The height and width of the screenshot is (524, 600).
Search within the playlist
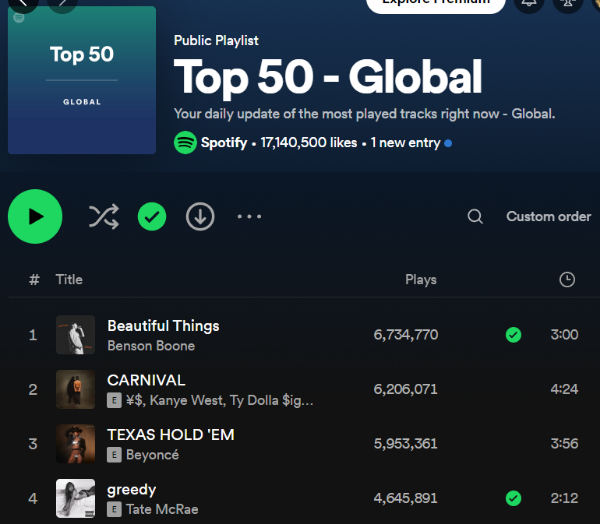[475, 217]
